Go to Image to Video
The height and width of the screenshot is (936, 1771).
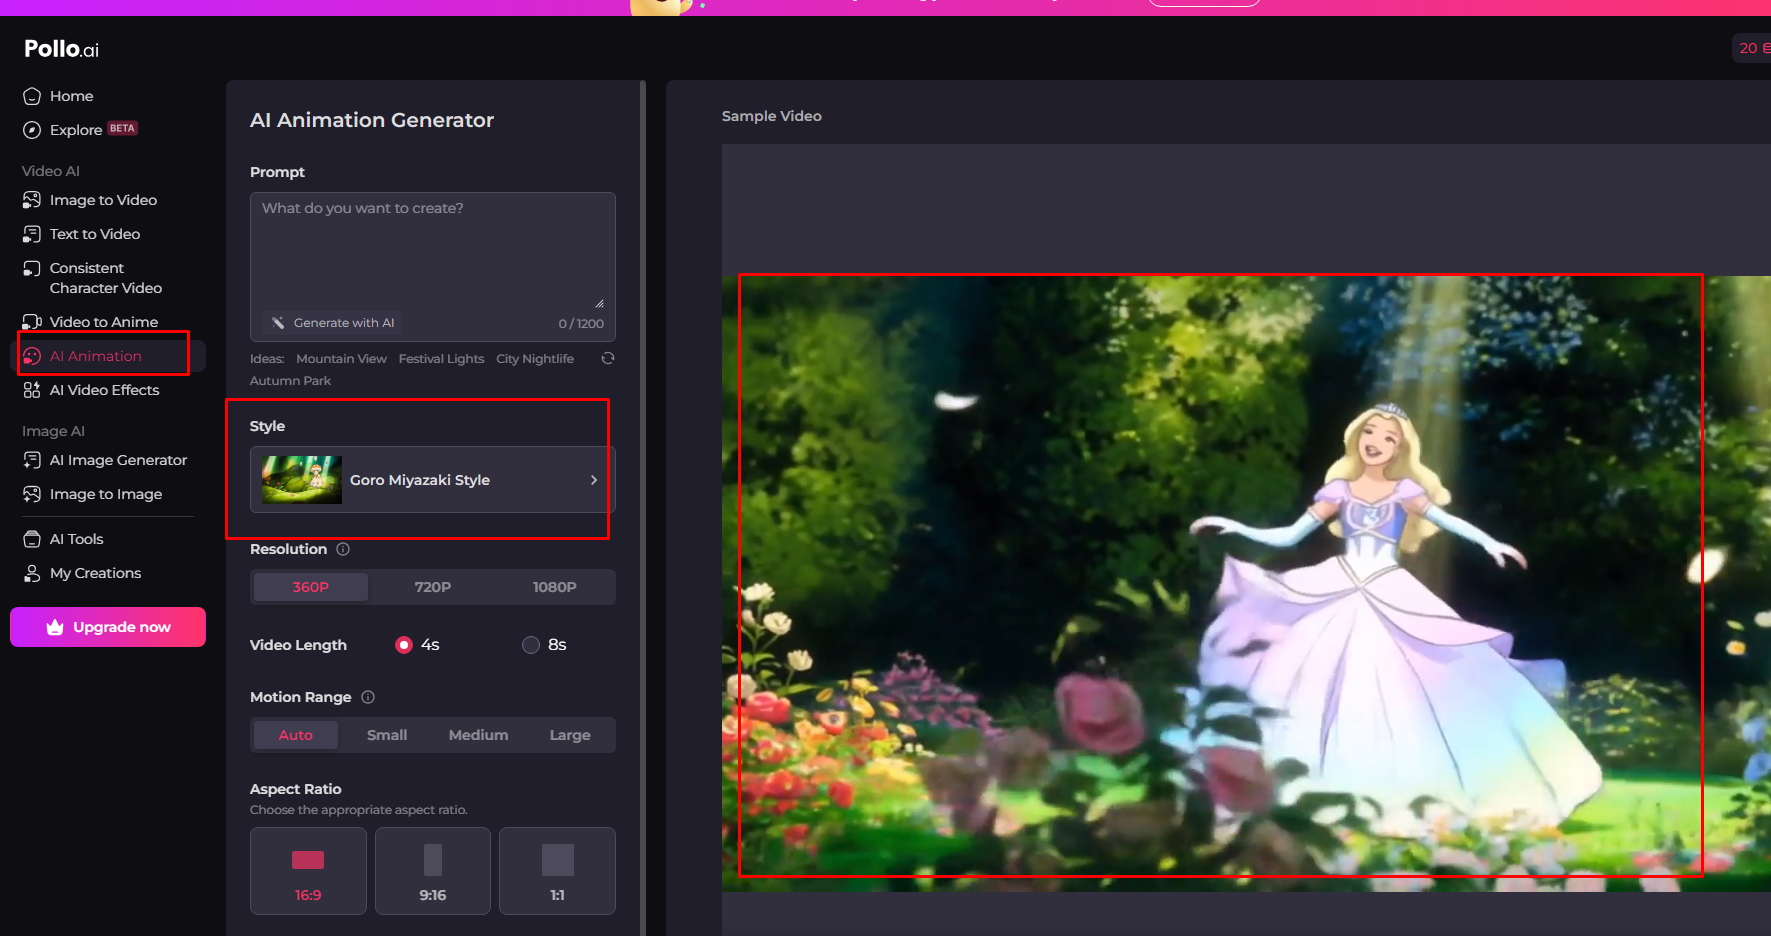103,200
